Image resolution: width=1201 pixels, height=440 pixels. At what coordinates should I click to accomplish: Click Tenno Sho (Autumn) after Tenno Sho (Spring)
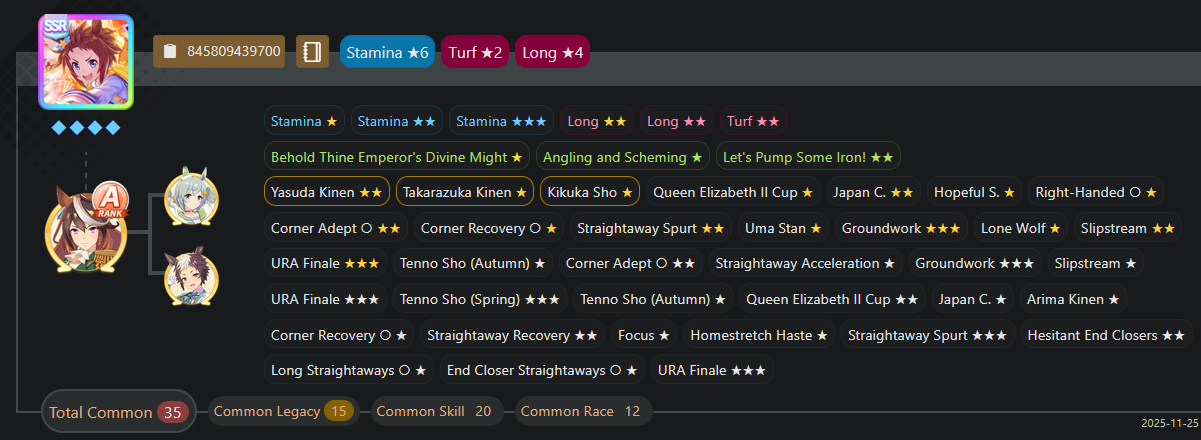click(x=653, y=299)
